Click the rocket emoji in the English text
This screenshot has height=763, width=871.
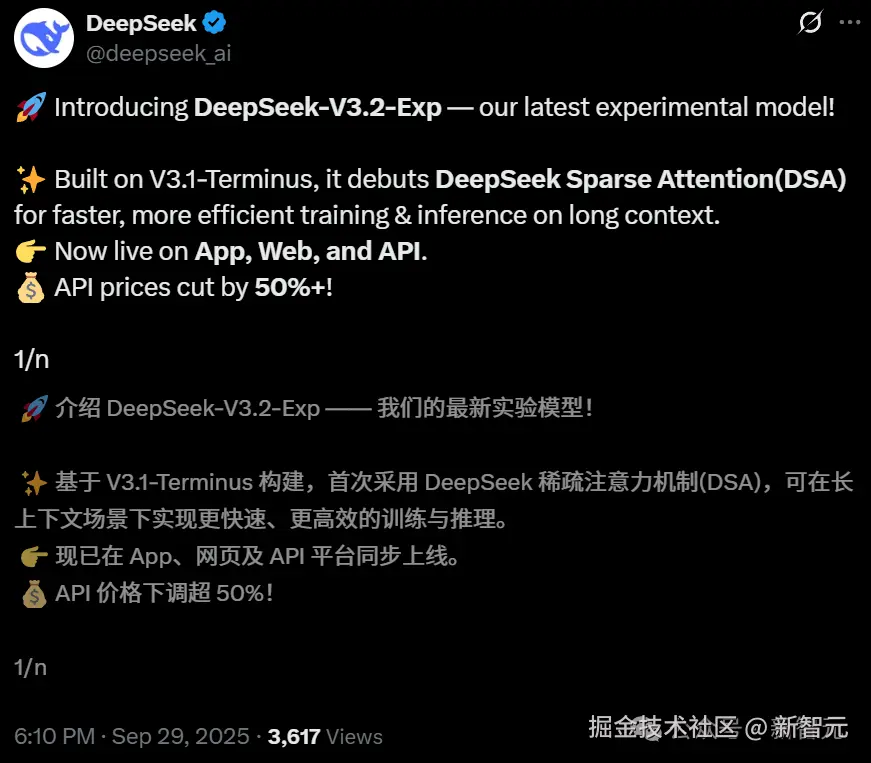pyautogui.click(x=31, y=107)
